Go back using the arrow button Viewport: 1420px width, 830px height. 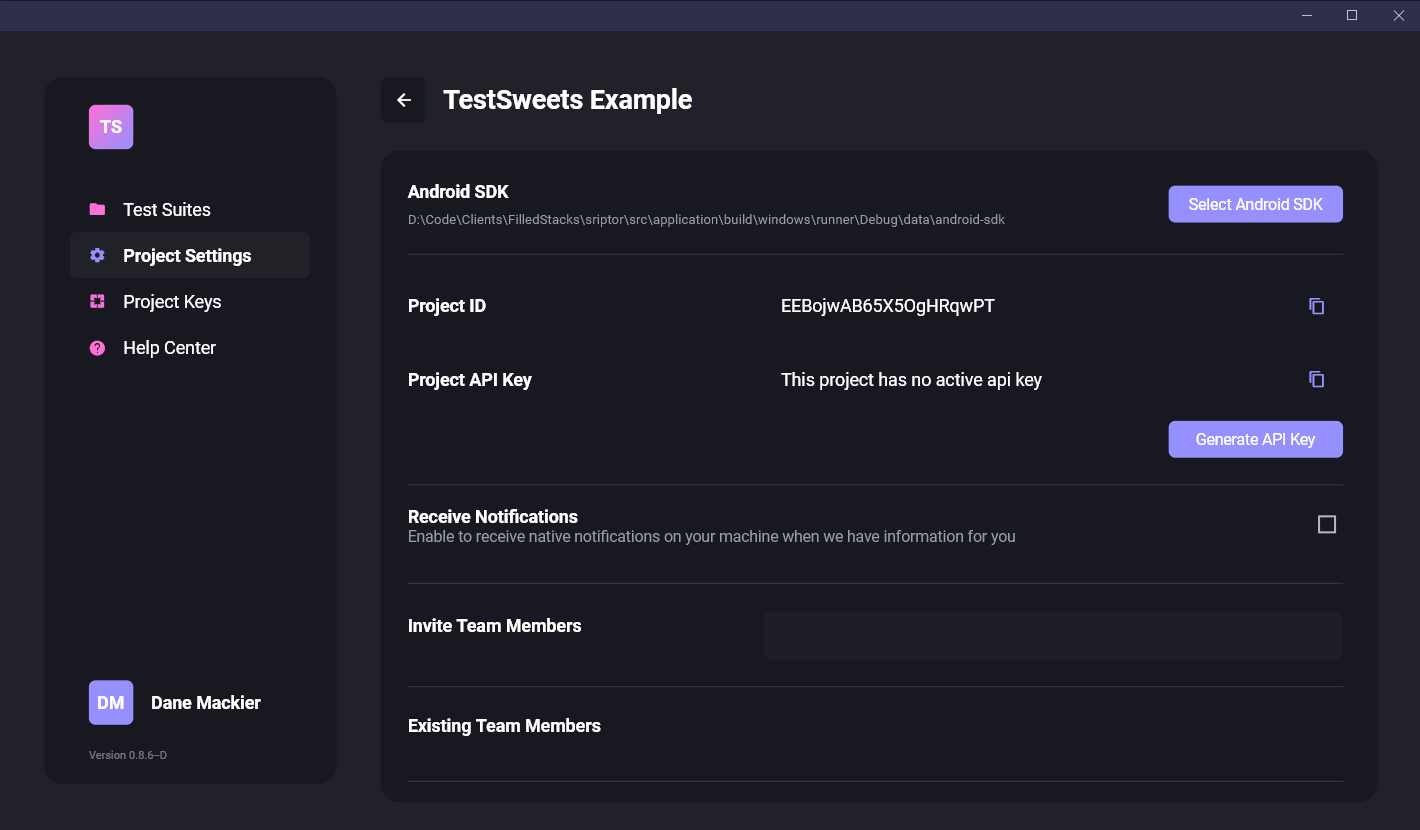click(x=403, y=100)
